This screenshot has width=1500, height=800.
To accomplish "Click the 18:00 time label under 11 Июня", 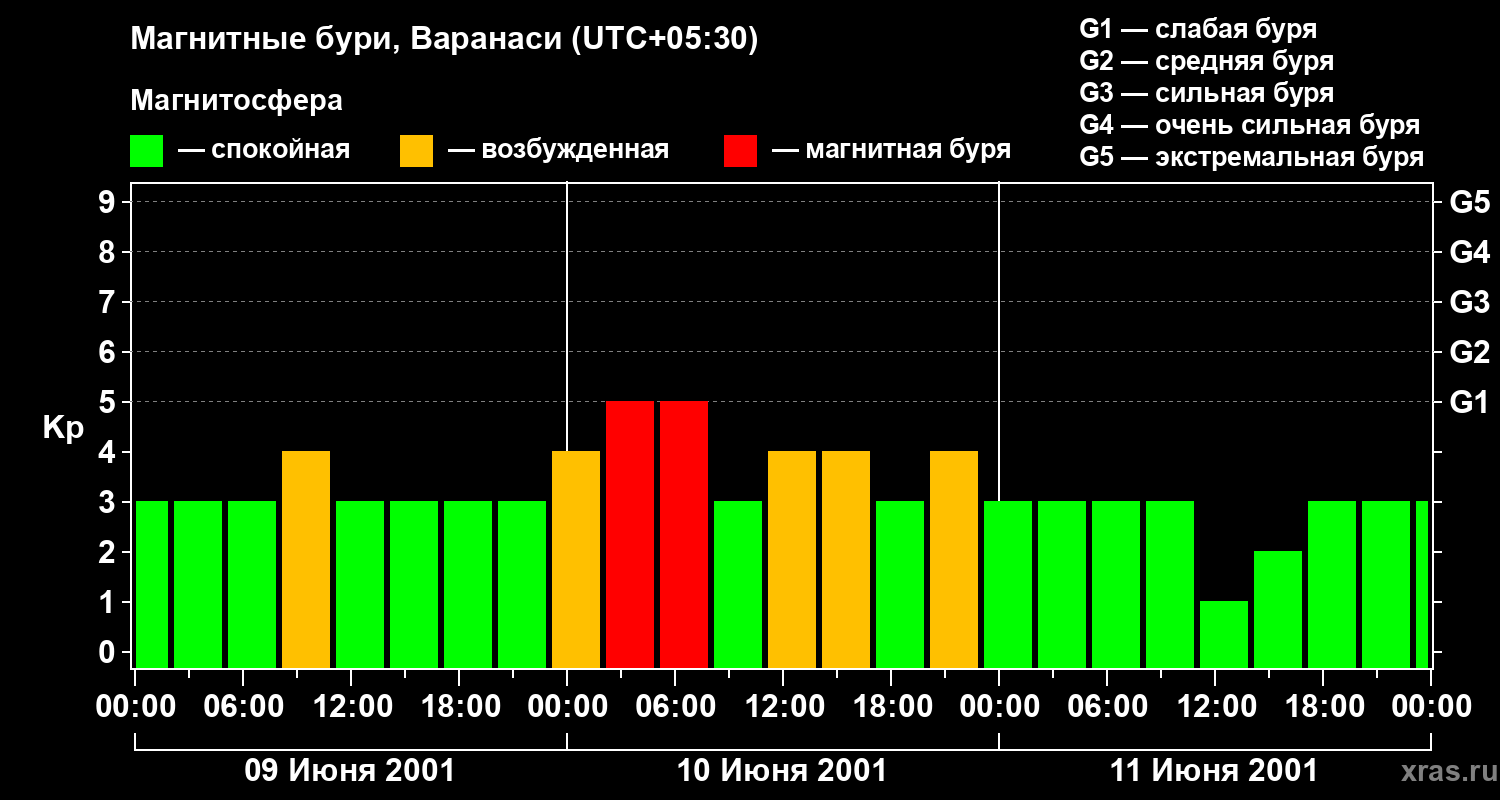I will pos(1323,706).
